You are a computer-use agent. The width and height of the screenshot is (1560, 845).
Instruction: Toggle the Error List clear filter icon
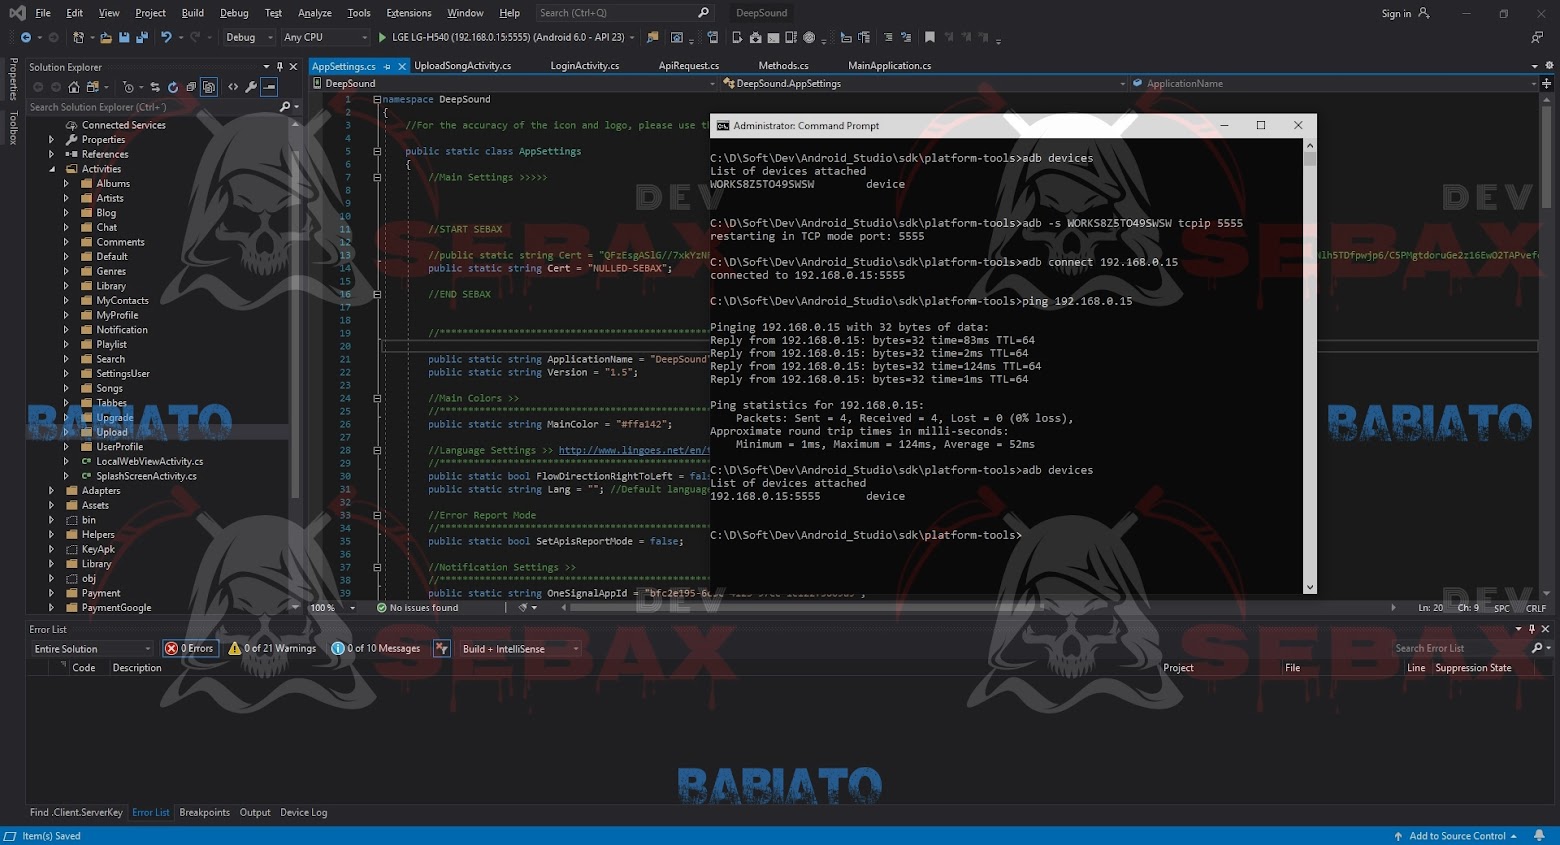coord(442,649)
